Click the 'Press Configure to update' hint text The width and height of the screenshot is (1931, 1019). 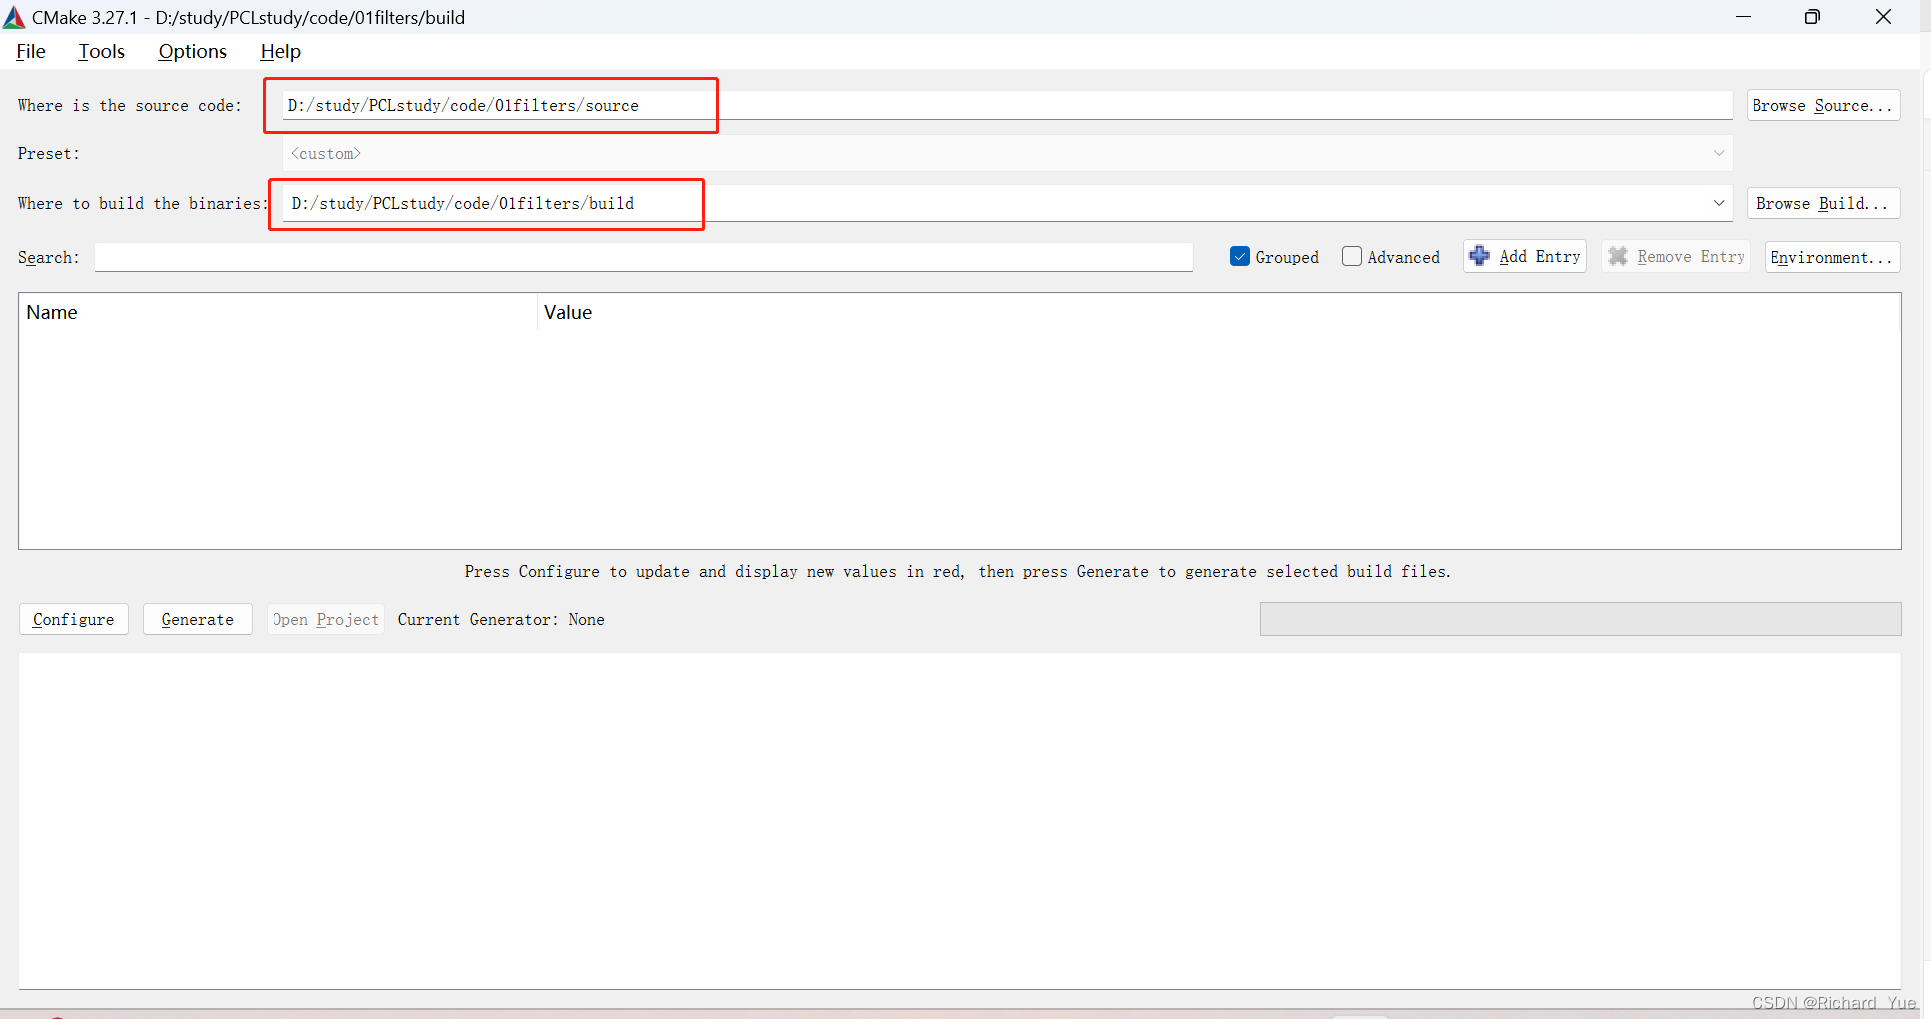(957, 571)
